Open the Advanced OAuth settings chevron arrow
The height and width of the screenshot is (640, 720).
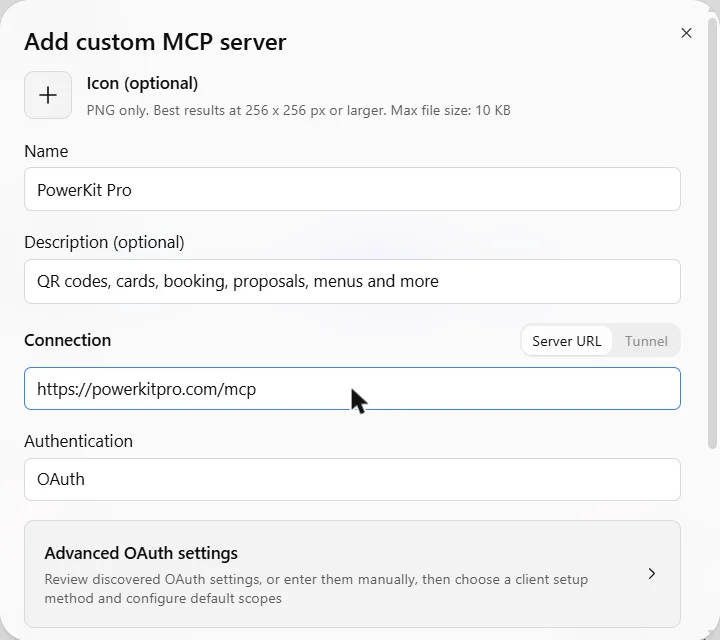pyautogui.click(x=652, y=573)
